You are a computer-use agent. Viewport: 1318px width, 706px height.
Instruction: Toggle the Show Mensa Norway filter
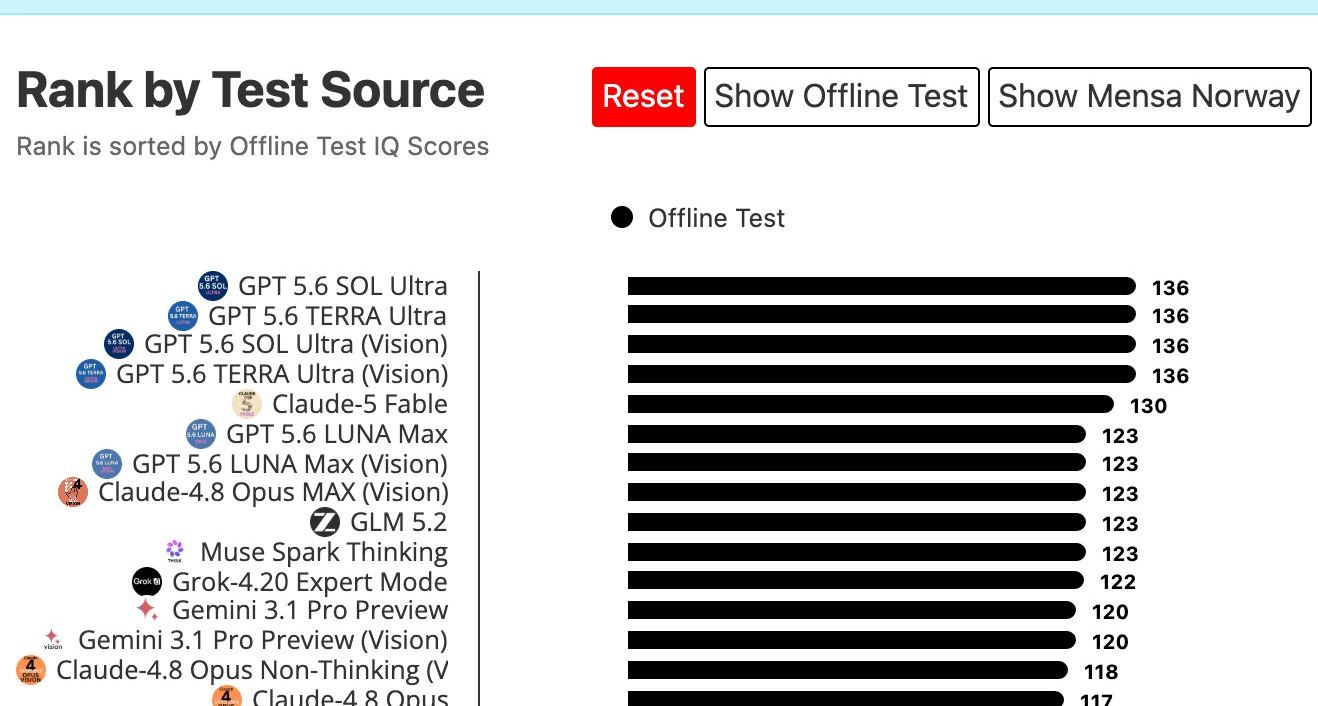[1149, 97]
